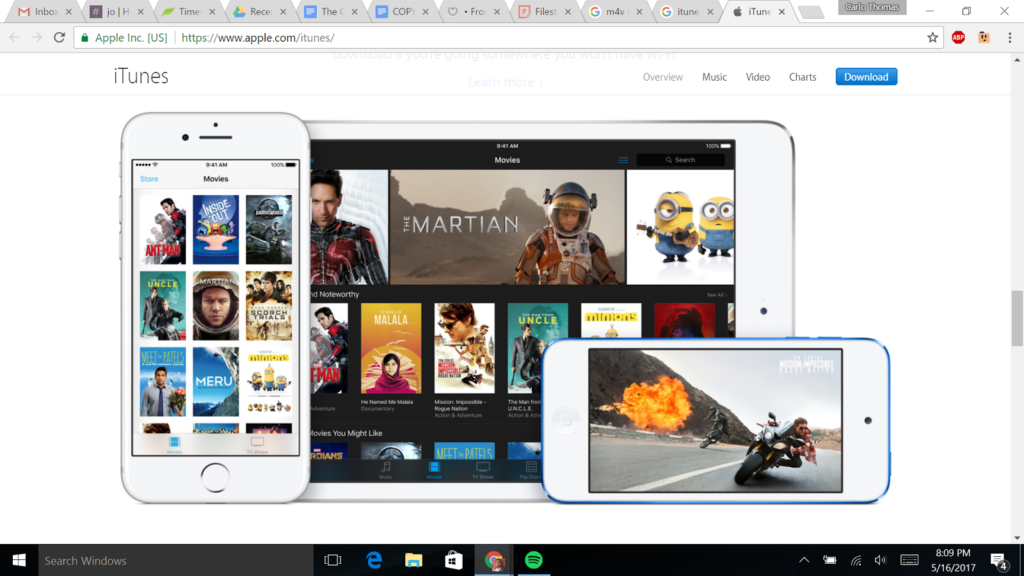This screenshot has width=1024, height=576.
Task: Go back using the browser back arrow
Action: tap(15, 35)
